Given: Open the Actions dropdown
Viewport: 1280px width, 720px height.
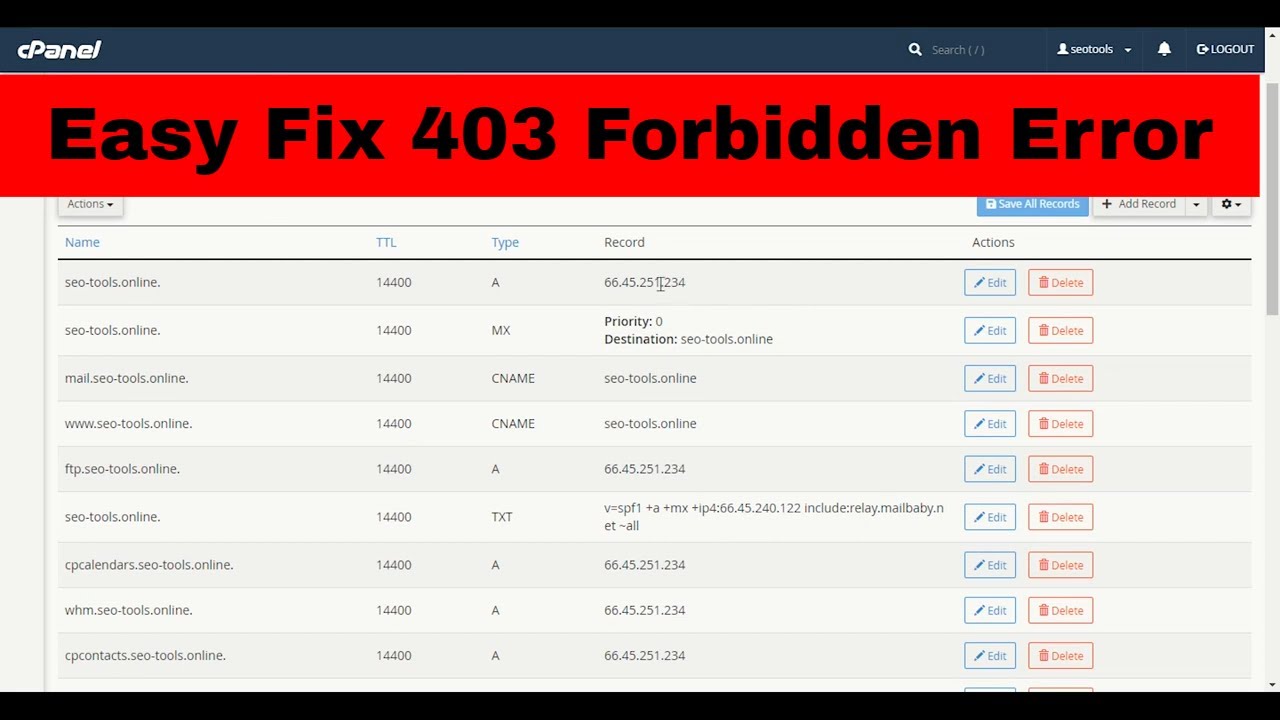Looking at the screenshot, I should coord(90,204).
